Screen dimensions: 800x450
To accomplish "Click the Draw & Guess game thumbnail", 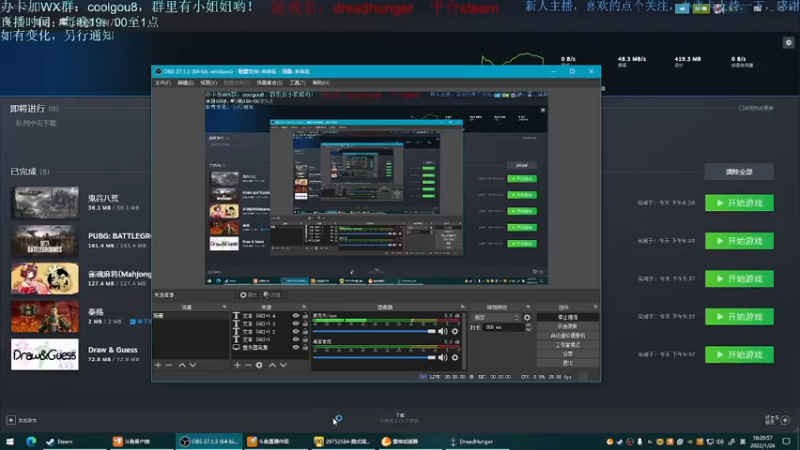I will 45,355.
